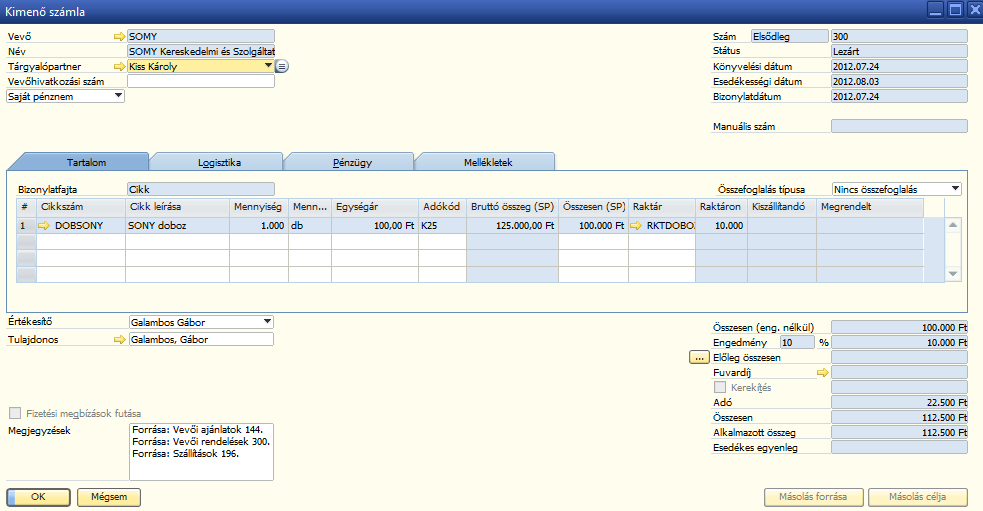Select the Bruttó összeg (SP) column header
Image resolution: width=983 pixels, height=511 pixels.
[x=512, y=207]
